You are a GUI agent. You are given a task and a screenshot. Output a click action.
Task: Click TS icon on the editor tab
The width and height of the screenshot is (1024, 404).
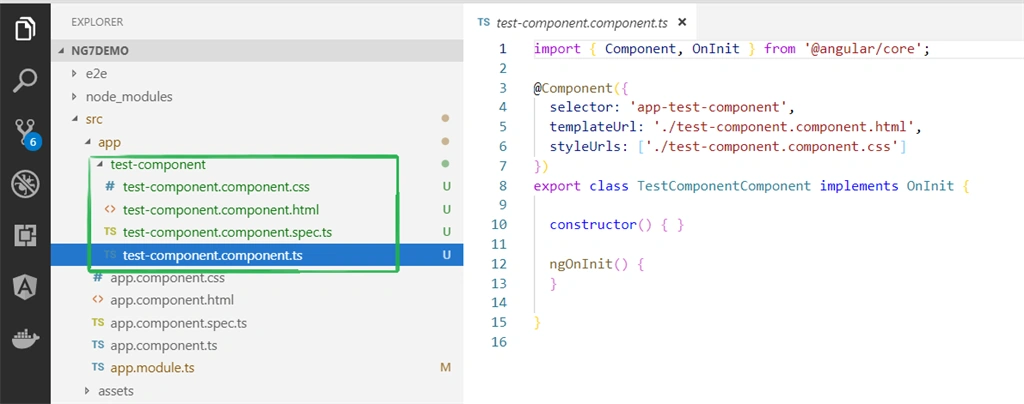(483, 22)
